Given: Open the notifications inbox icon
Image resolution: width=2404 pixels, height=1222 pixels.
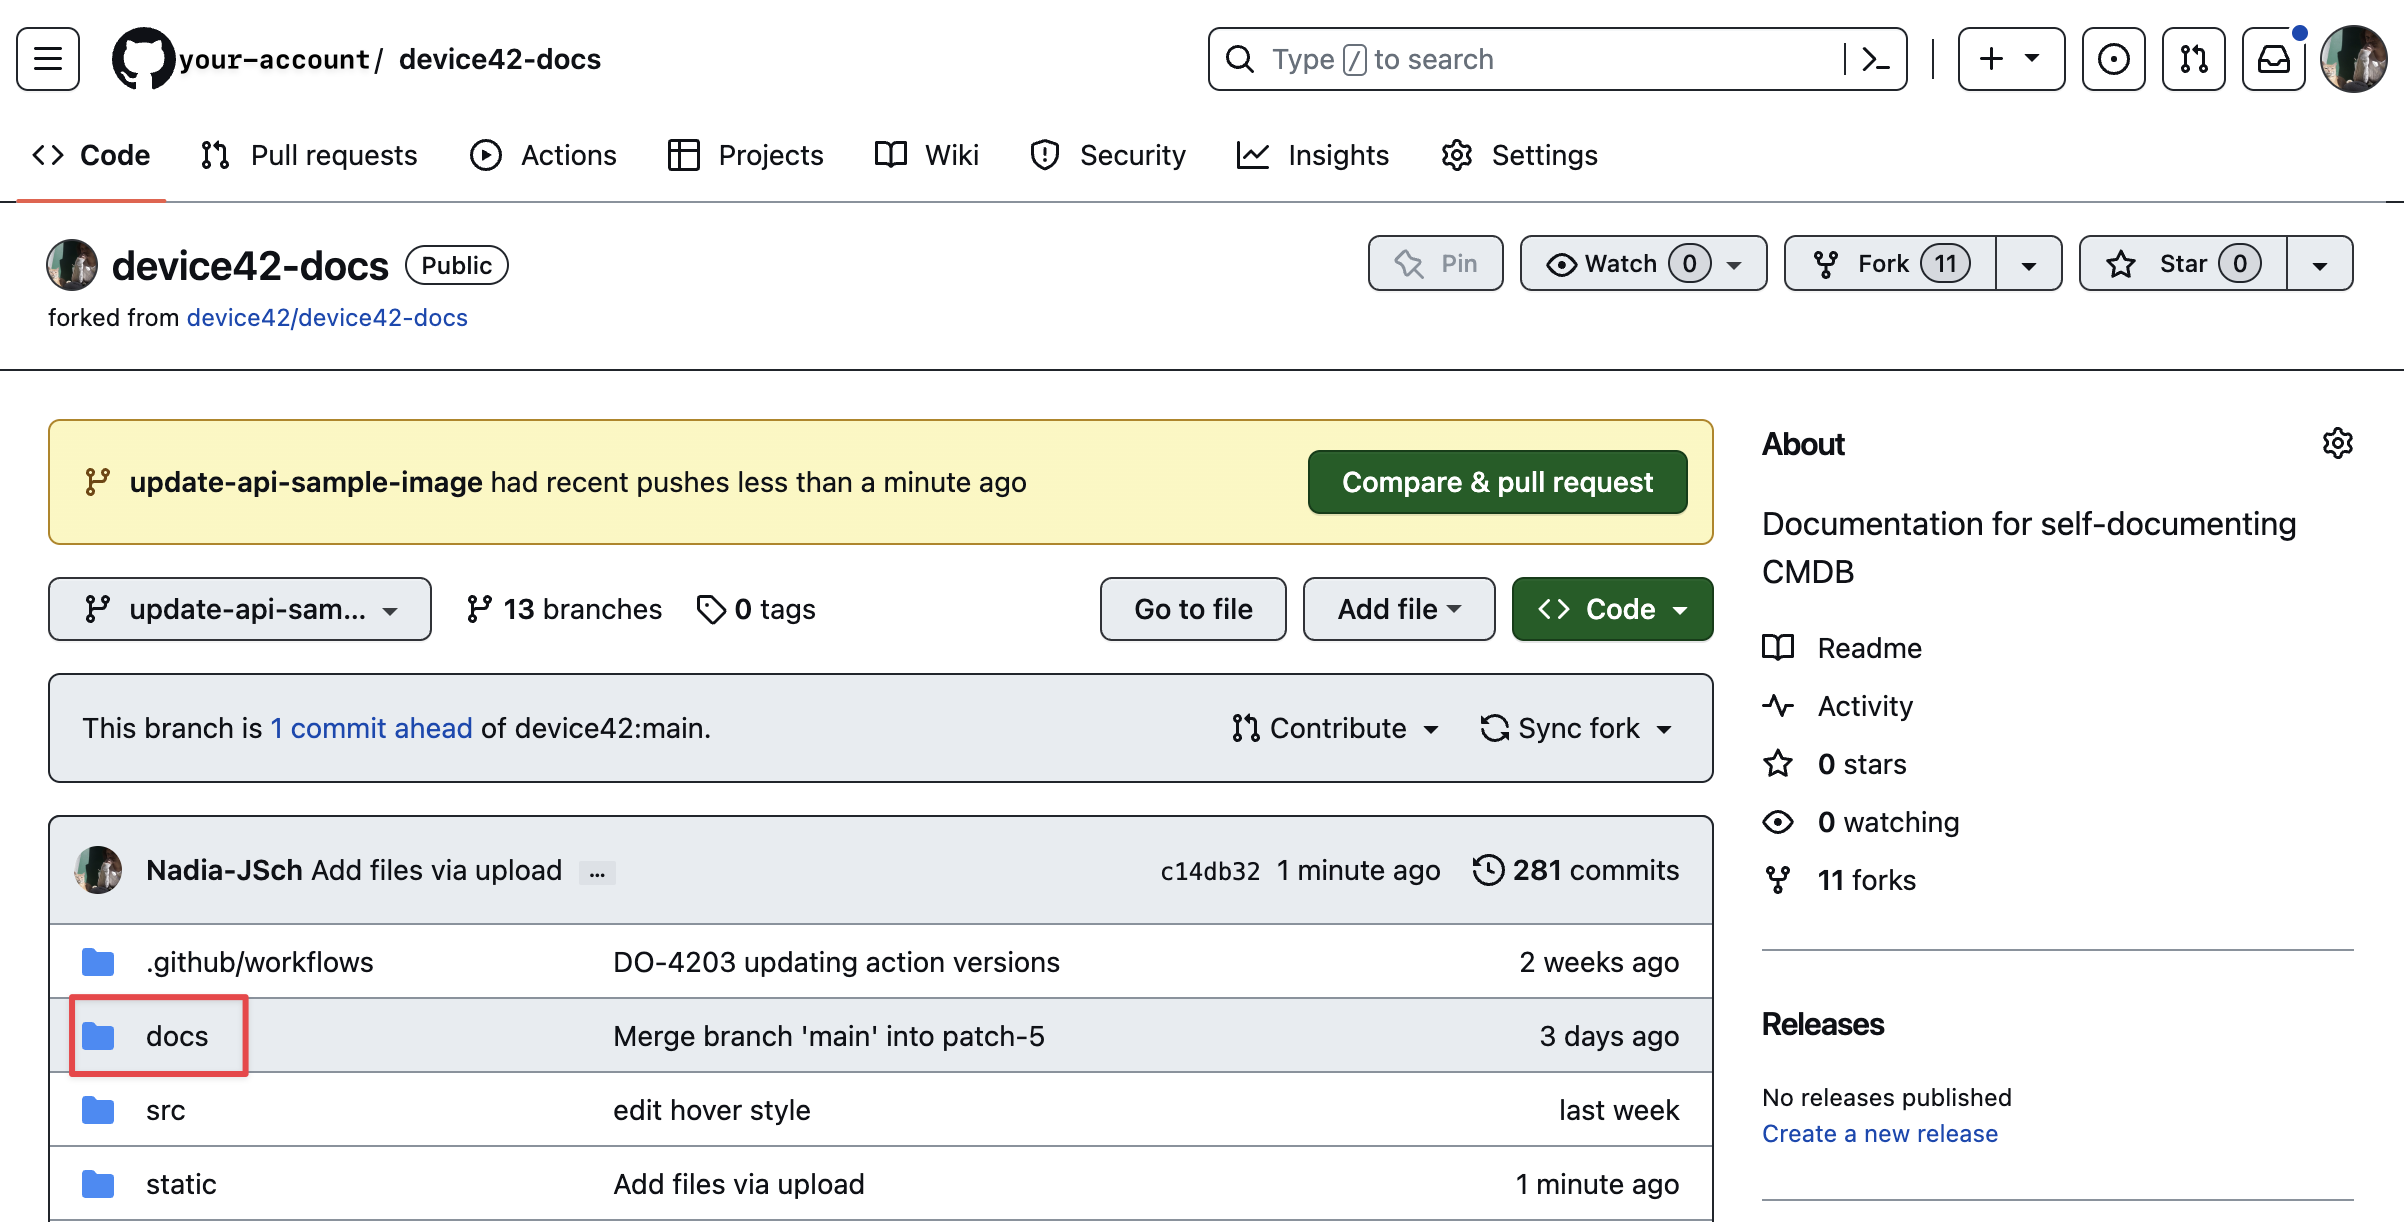Looking at the screenshot, I should pos(2273,59).
